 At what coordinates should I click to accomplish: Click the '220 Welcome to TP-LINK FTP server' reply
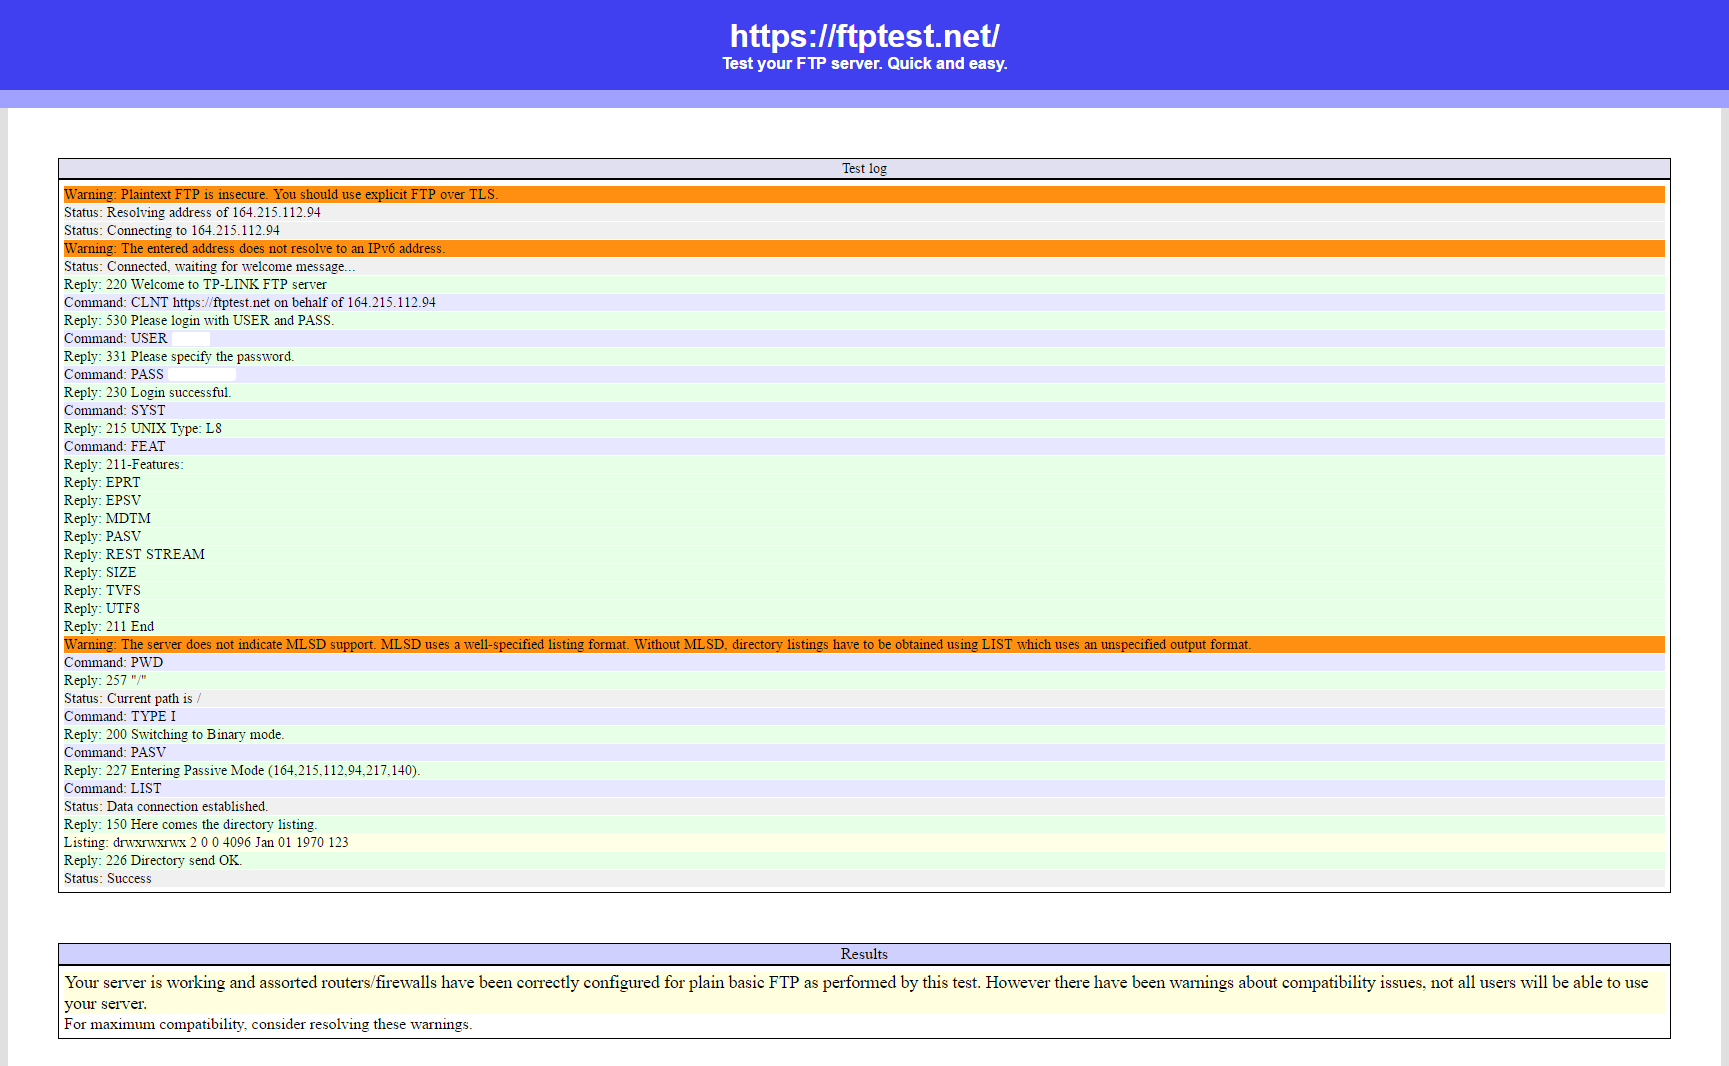tap(196, 285)
